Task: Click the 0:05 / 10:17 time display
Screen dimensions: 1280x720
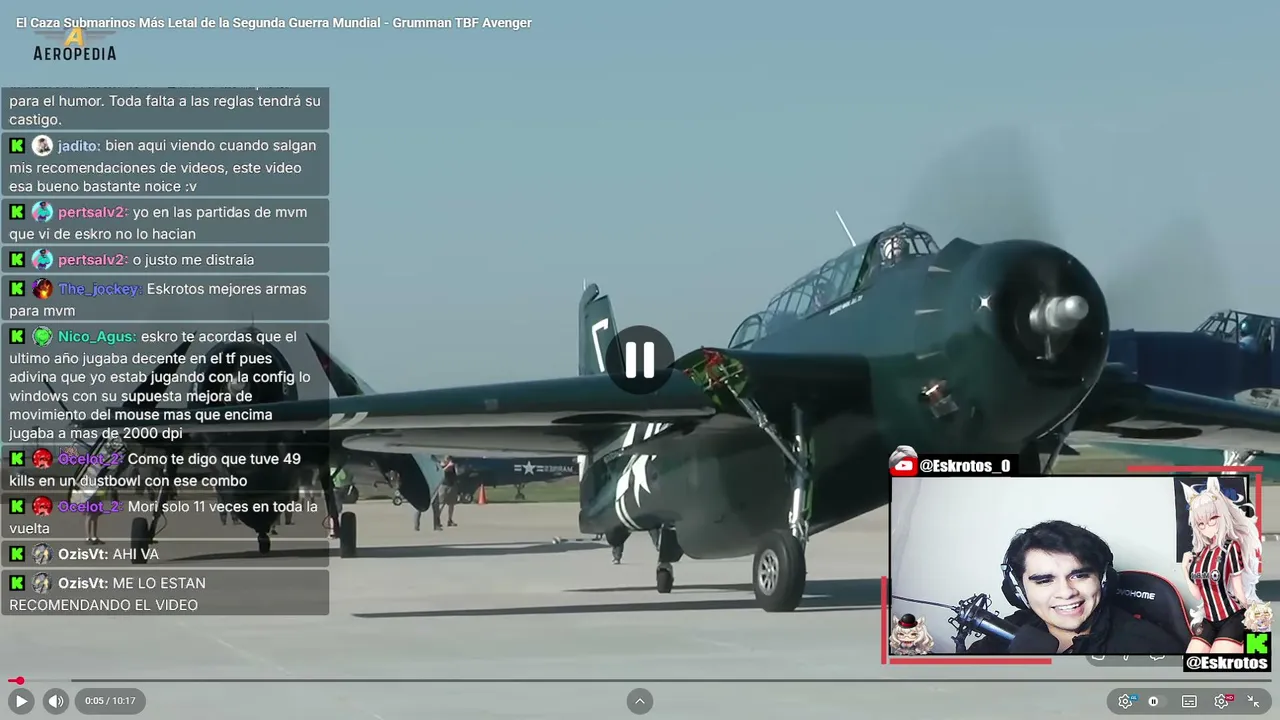Action: coord(110,701)
